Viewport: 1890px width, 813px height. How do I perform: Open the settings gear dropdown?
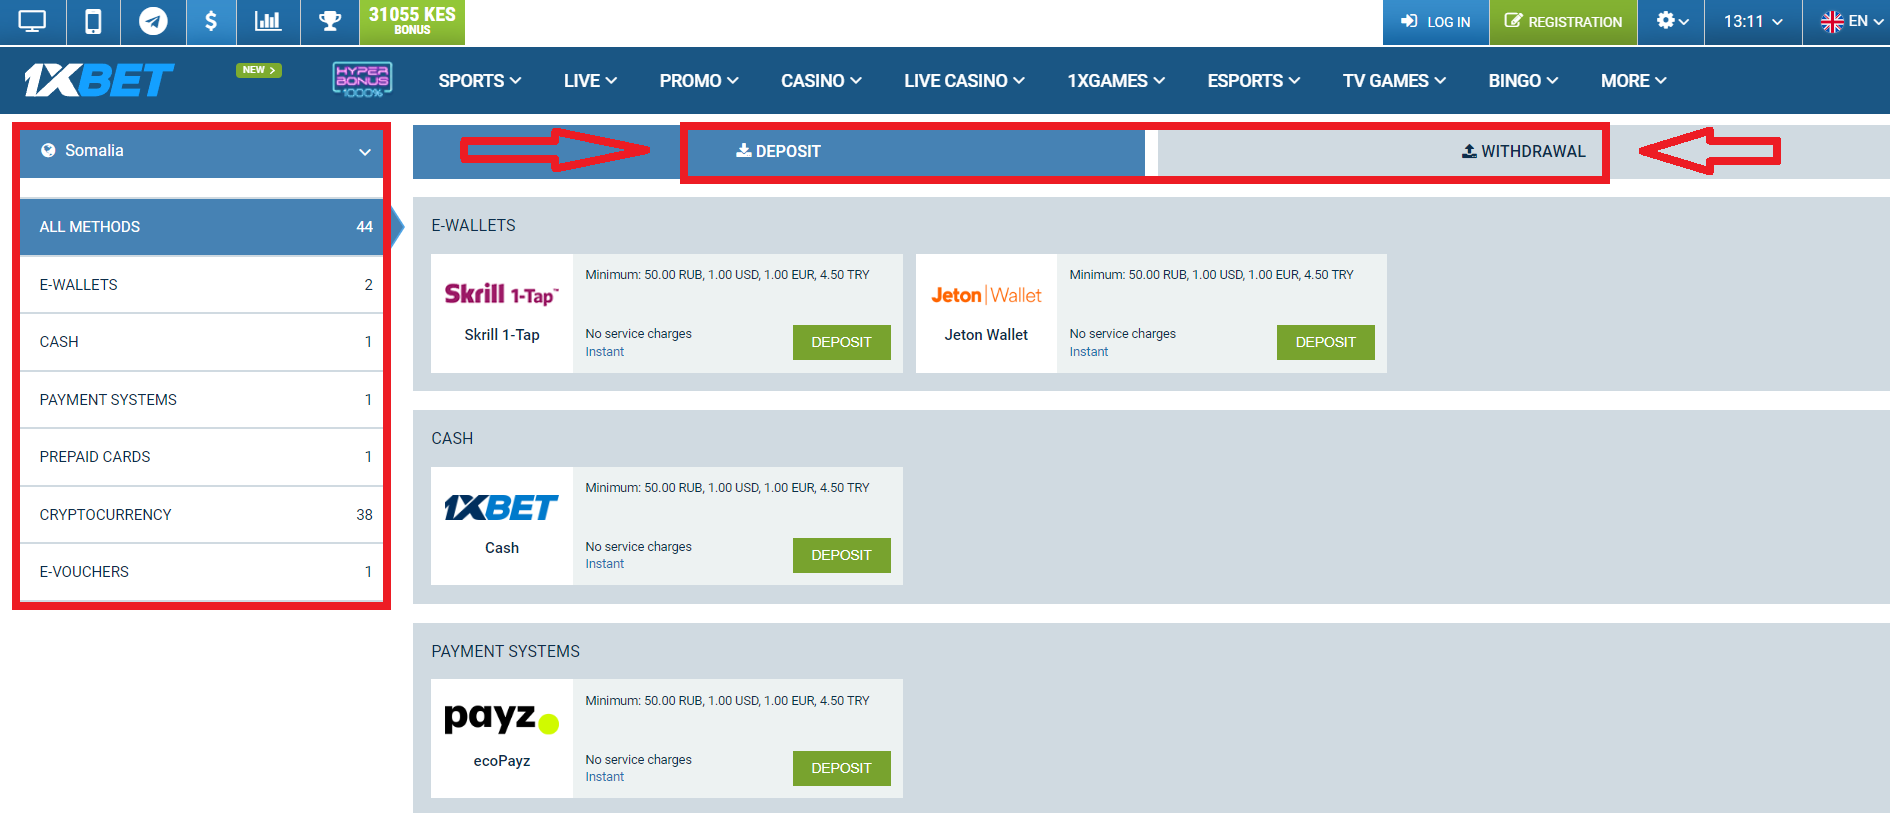tap(1672, 21)
